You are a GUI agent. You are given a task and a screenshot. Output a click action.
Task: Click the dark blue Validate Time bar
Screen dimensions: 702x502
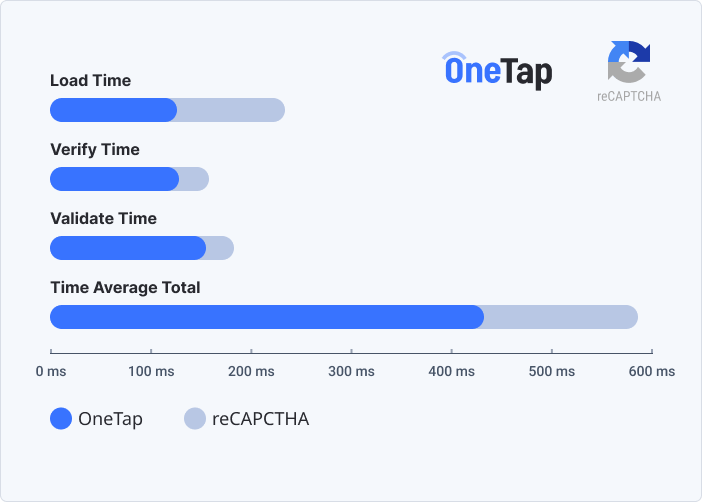(x=127, y=248)
